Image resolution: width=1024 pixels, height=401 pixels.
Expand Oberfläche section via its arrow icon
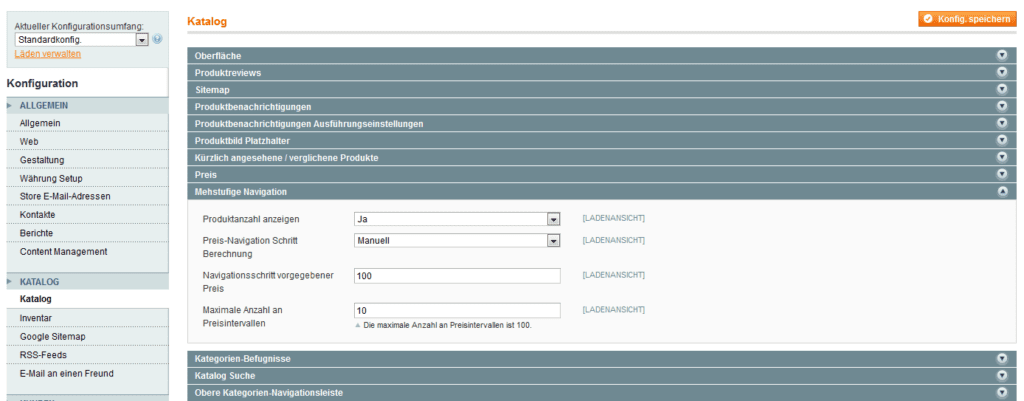coord(1001,56)
